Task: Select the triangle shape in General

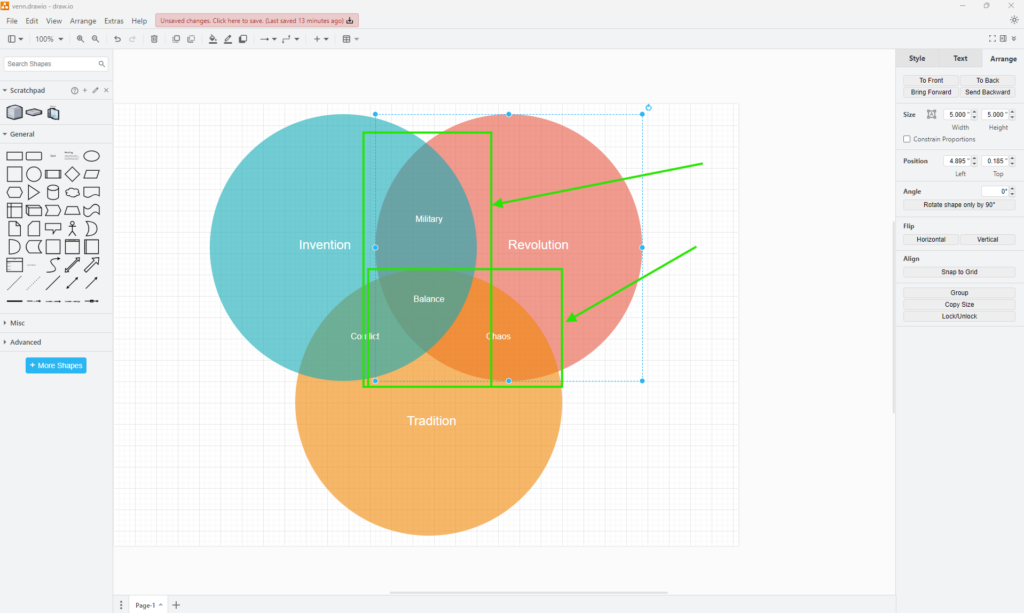Action: tap(33, 193)
